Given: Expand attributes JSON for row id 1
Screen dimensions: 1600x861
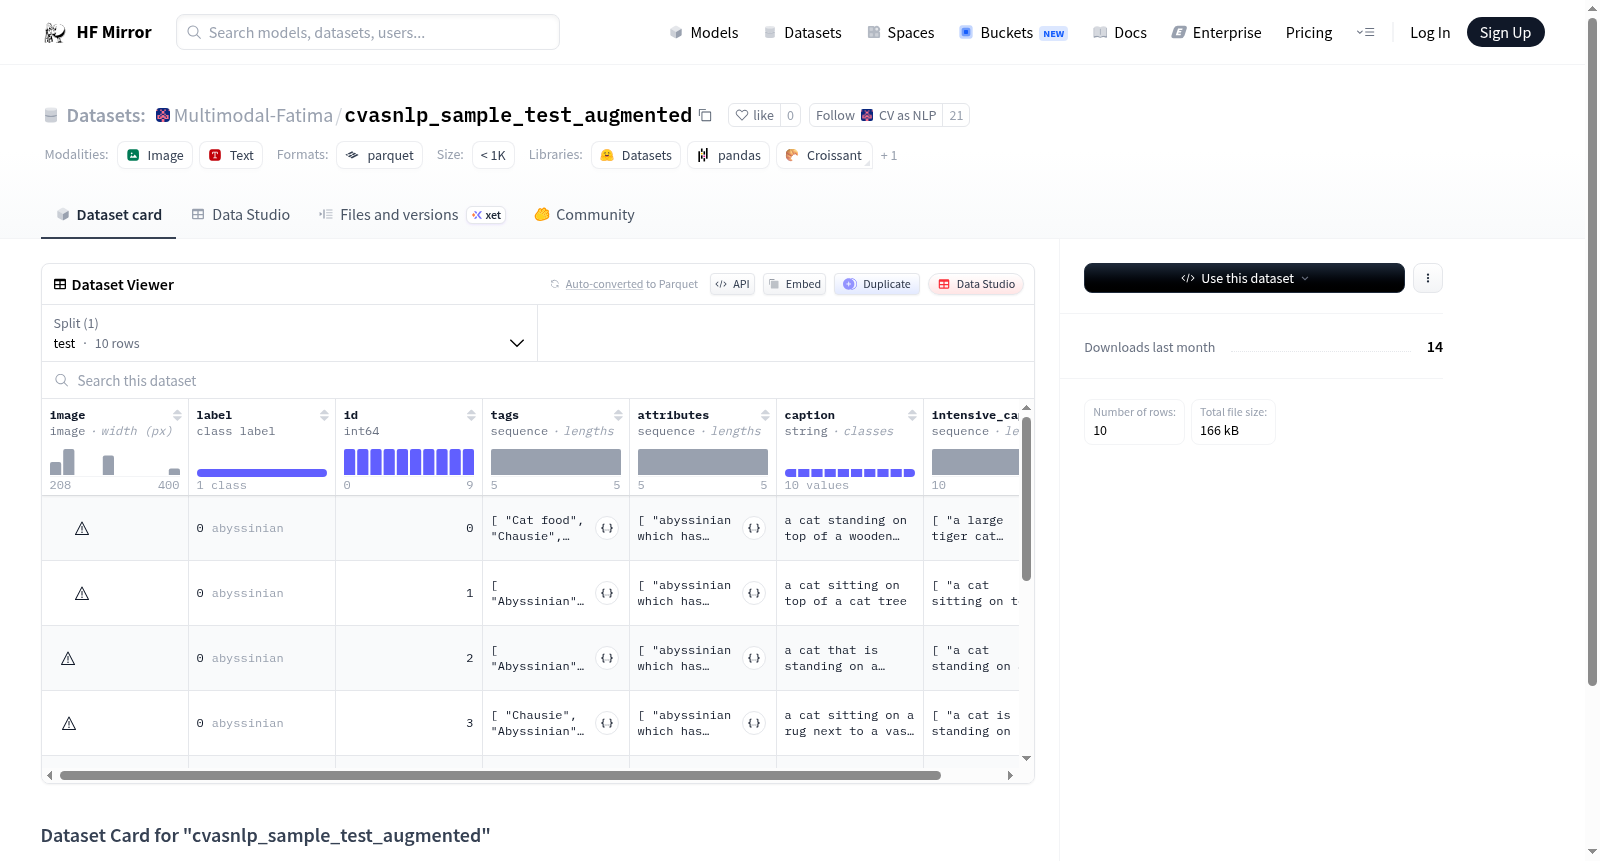Looking at the screenshot, I should point(754,593).
